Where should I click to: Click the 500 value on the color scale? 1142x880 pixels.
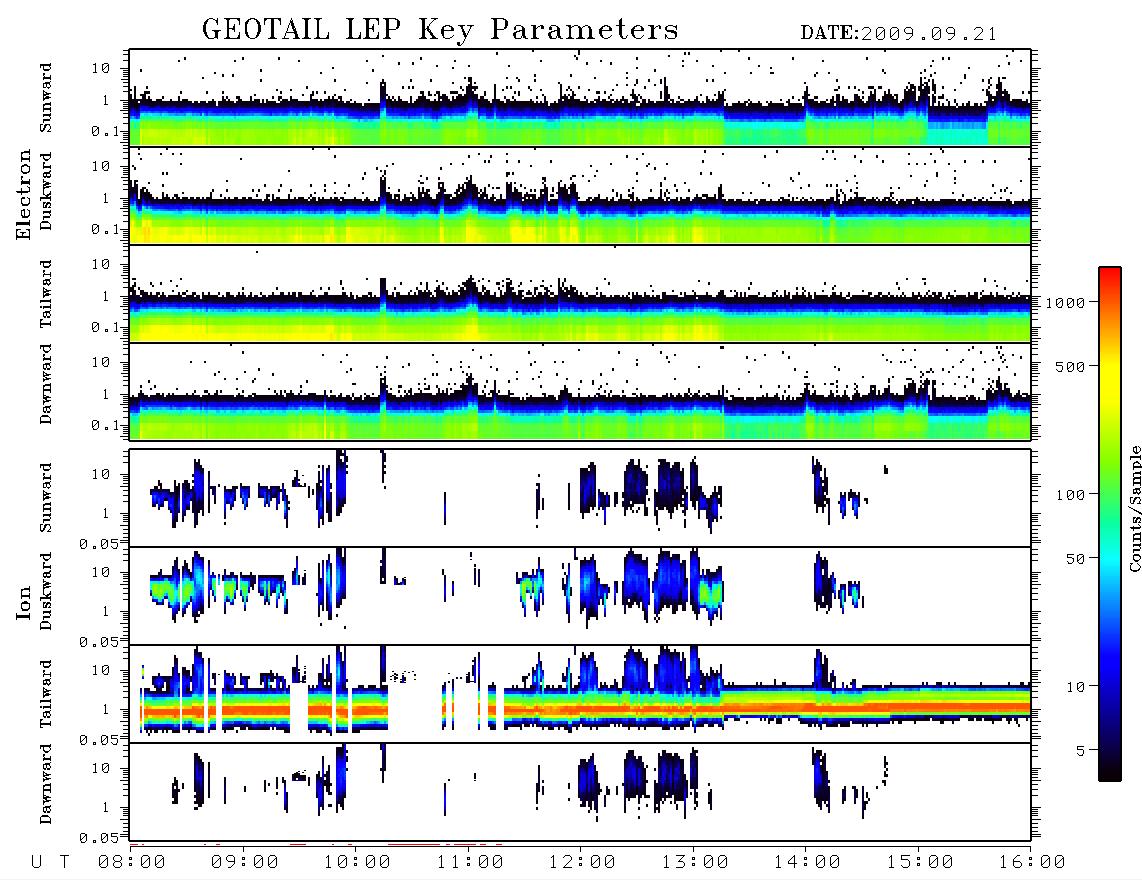[x=1070, y=366]
